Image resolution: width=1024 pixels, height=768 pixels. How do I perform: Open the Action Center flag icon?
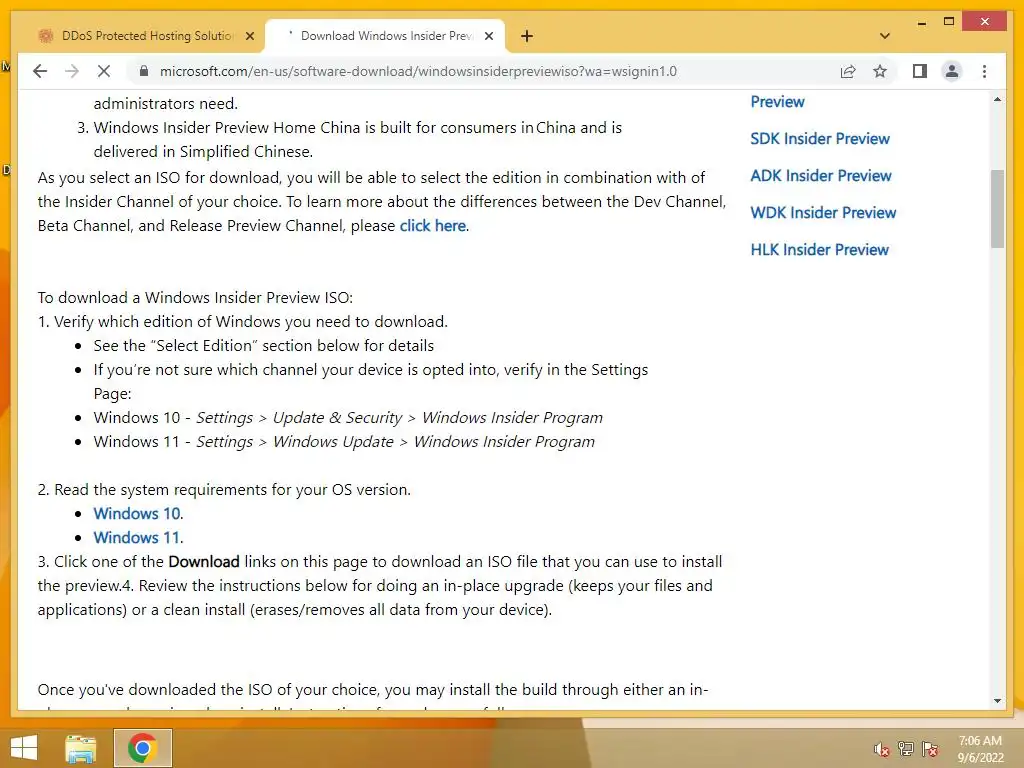(930, 749)
